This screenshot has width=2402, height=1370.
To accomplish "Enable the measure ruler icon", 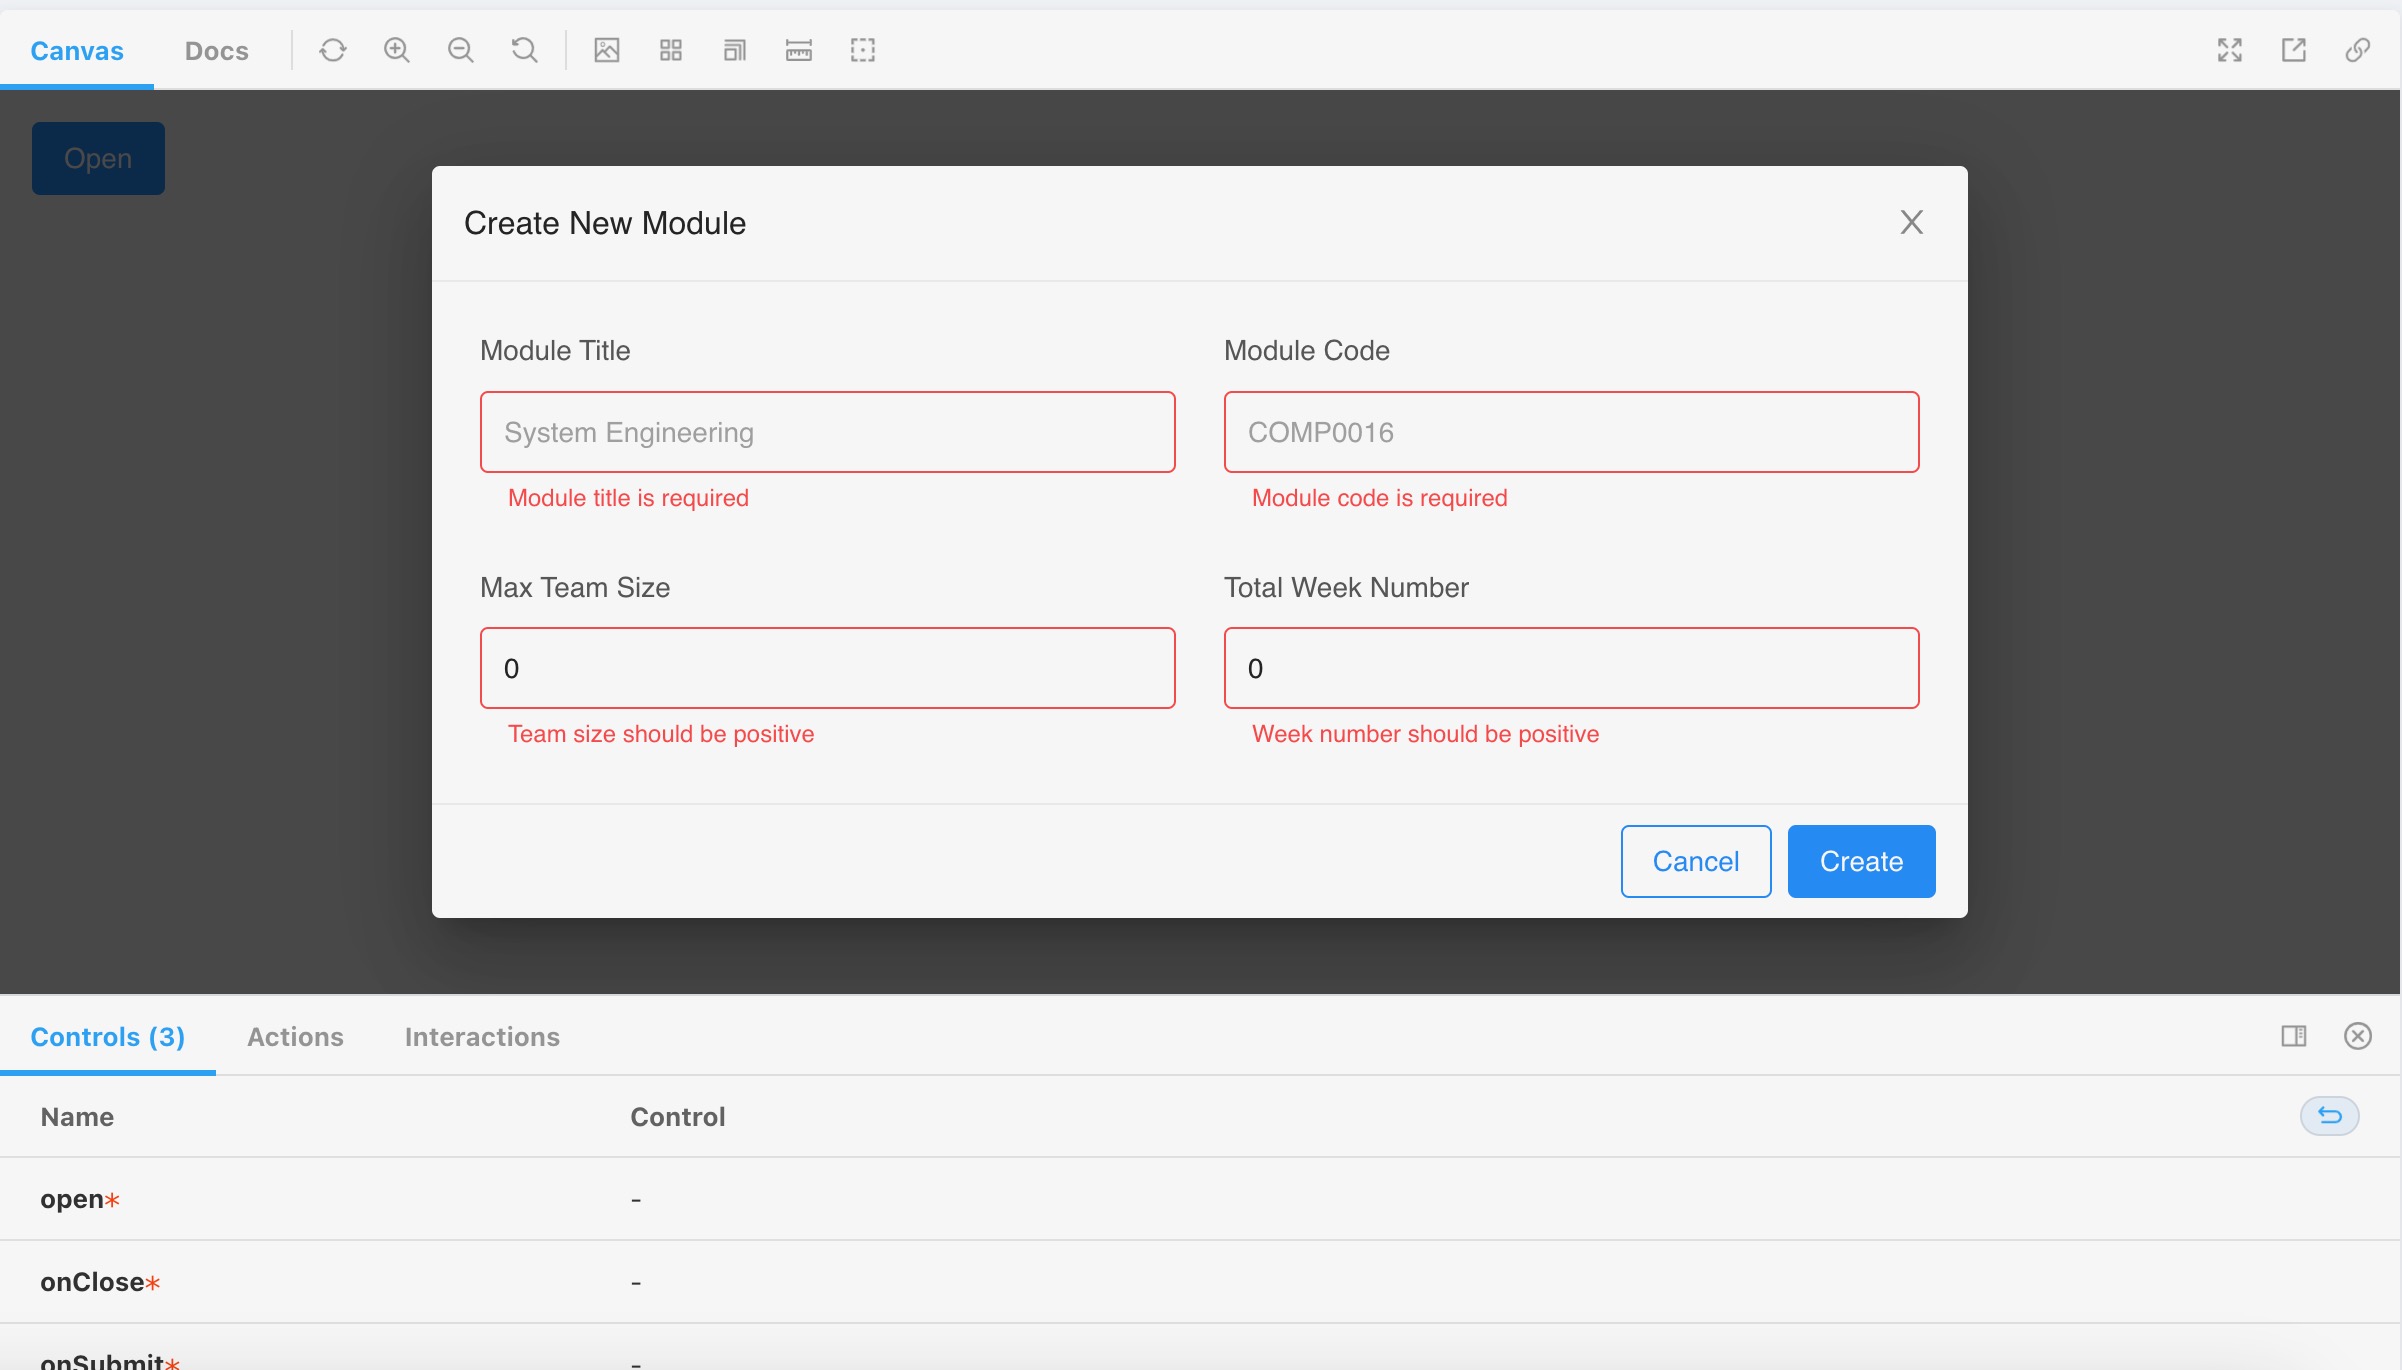I will point(799,50).
